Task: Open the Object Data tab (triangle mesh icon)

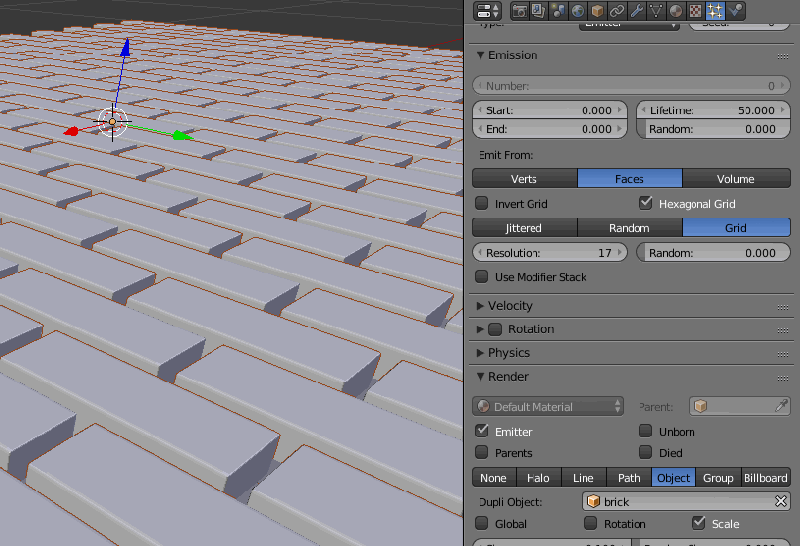Action: pos(656,11)
